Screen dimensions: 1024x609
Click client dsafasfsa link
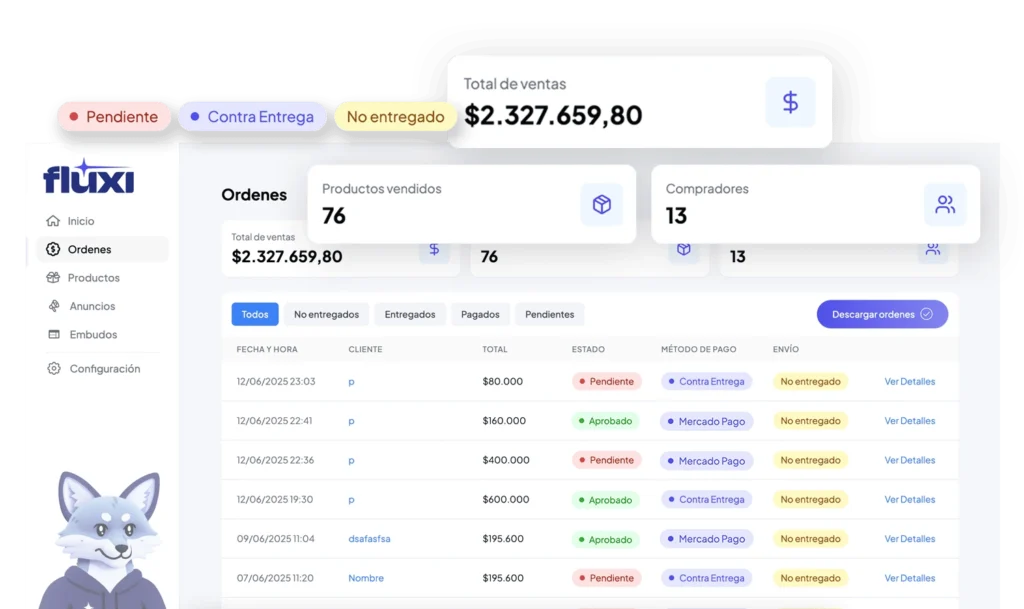pos(369,539)
